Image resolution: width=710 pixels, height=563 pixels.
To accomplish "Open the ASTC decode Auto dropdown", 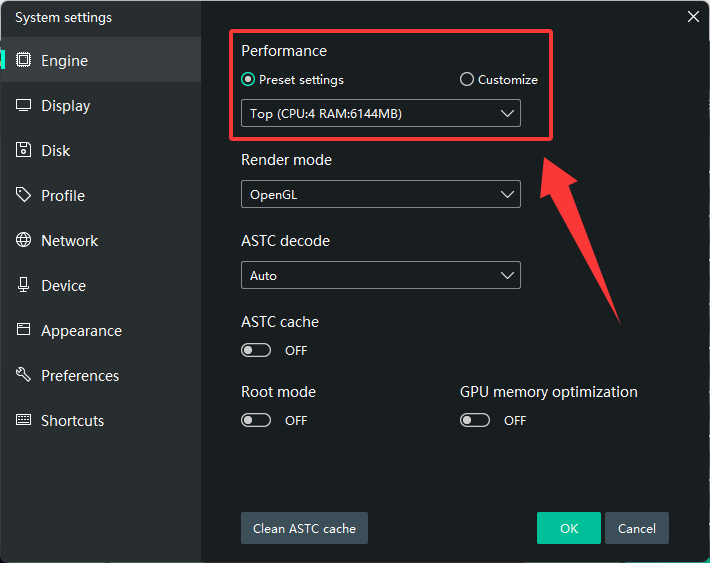I will point(380,275).
